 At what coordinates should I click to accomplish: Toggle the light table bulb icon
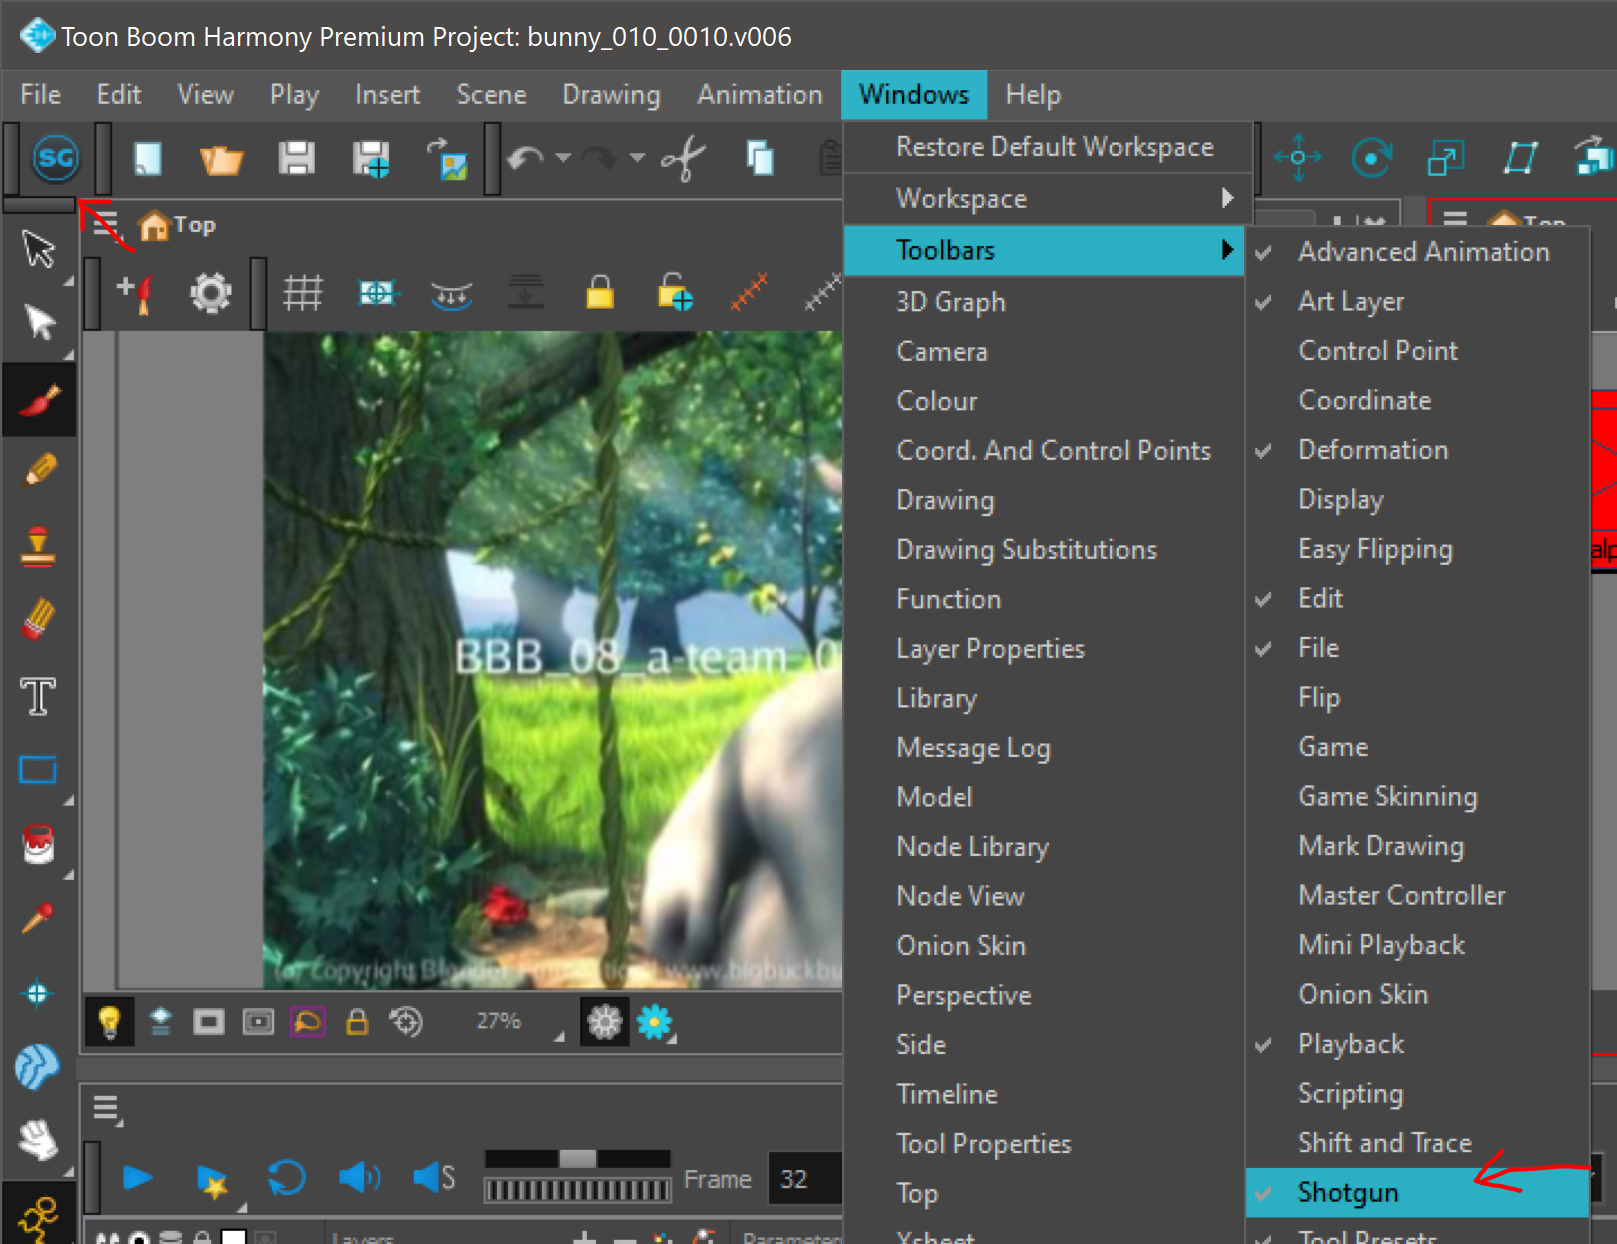109,1022
